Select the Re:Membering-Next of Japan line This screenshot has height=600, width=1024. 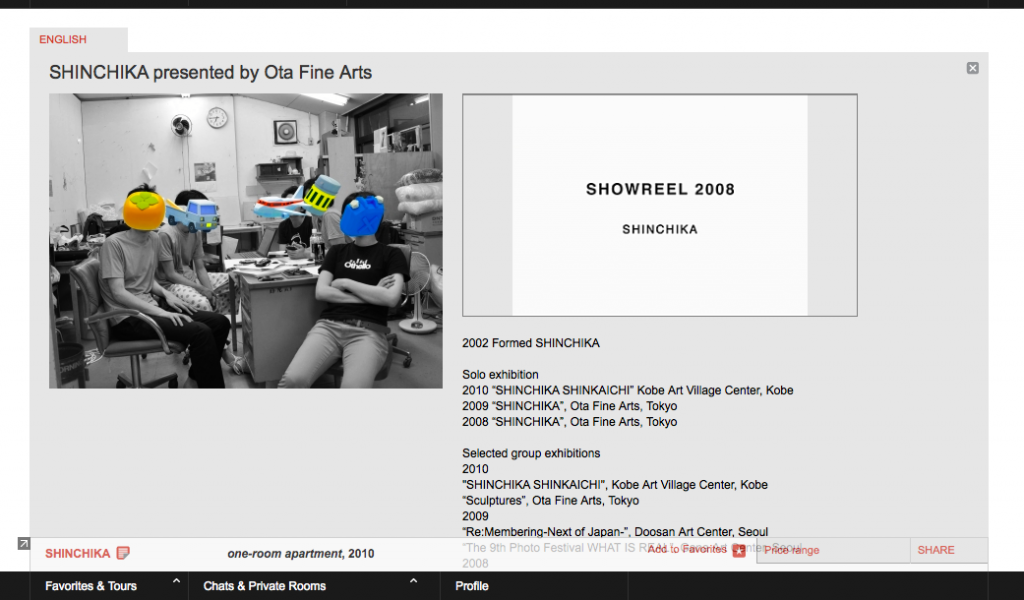click(615, 531)
